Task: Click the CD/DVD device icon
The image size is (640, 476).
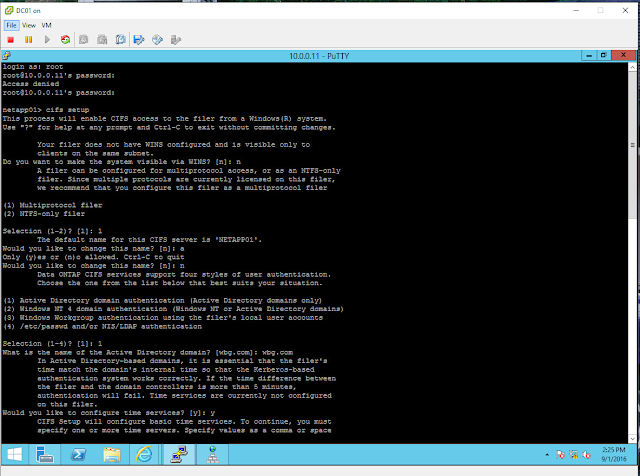Action: point(157,40)
